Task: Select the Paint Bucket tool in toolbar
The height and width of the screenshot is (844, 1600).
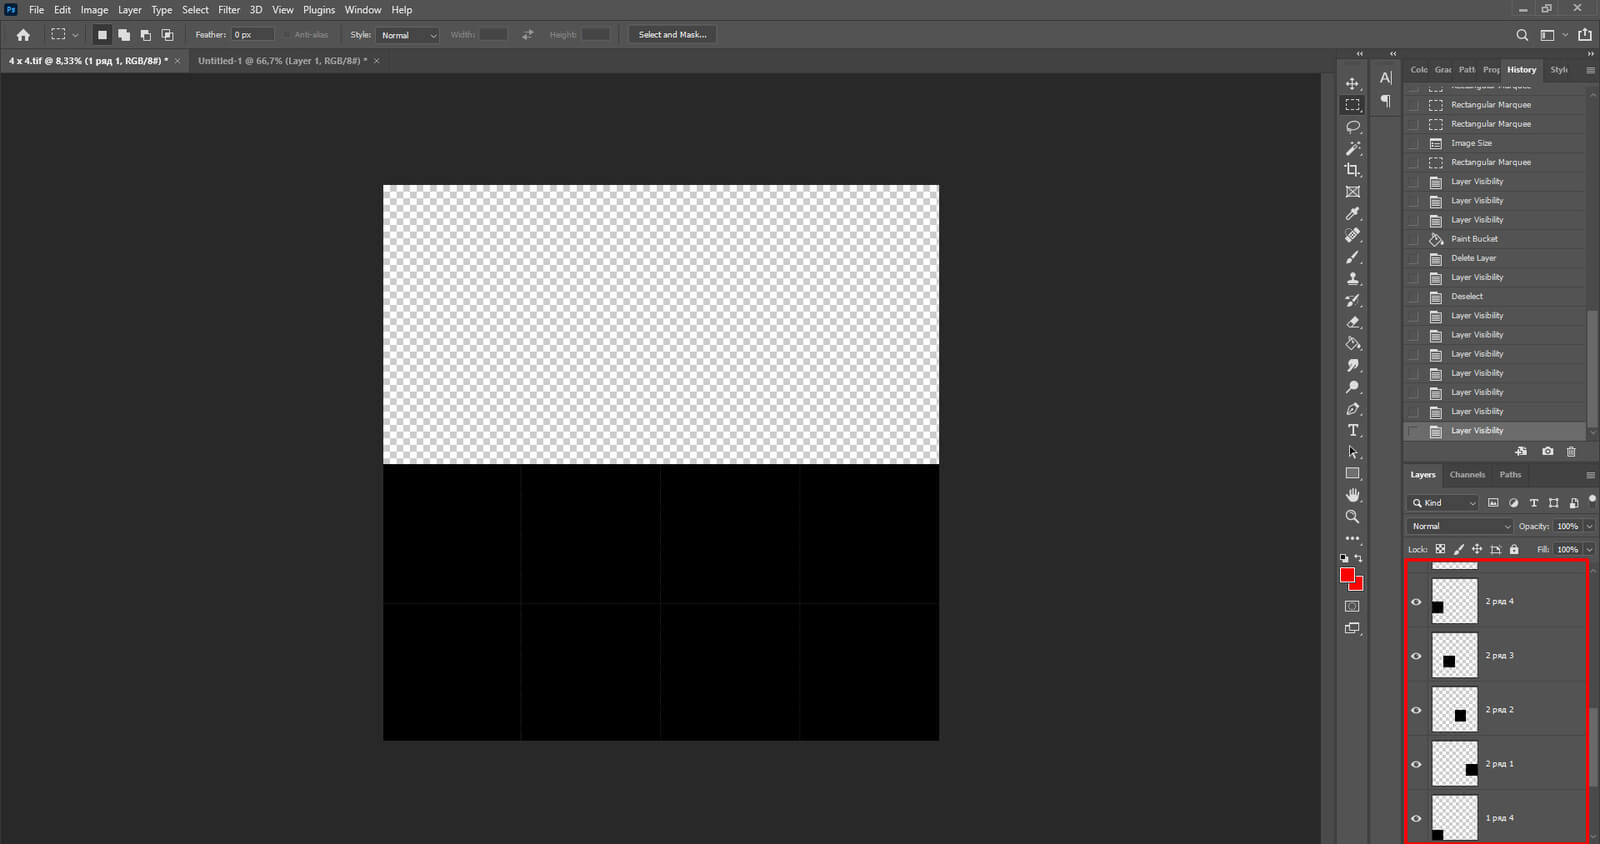Action: (1352, 343)
